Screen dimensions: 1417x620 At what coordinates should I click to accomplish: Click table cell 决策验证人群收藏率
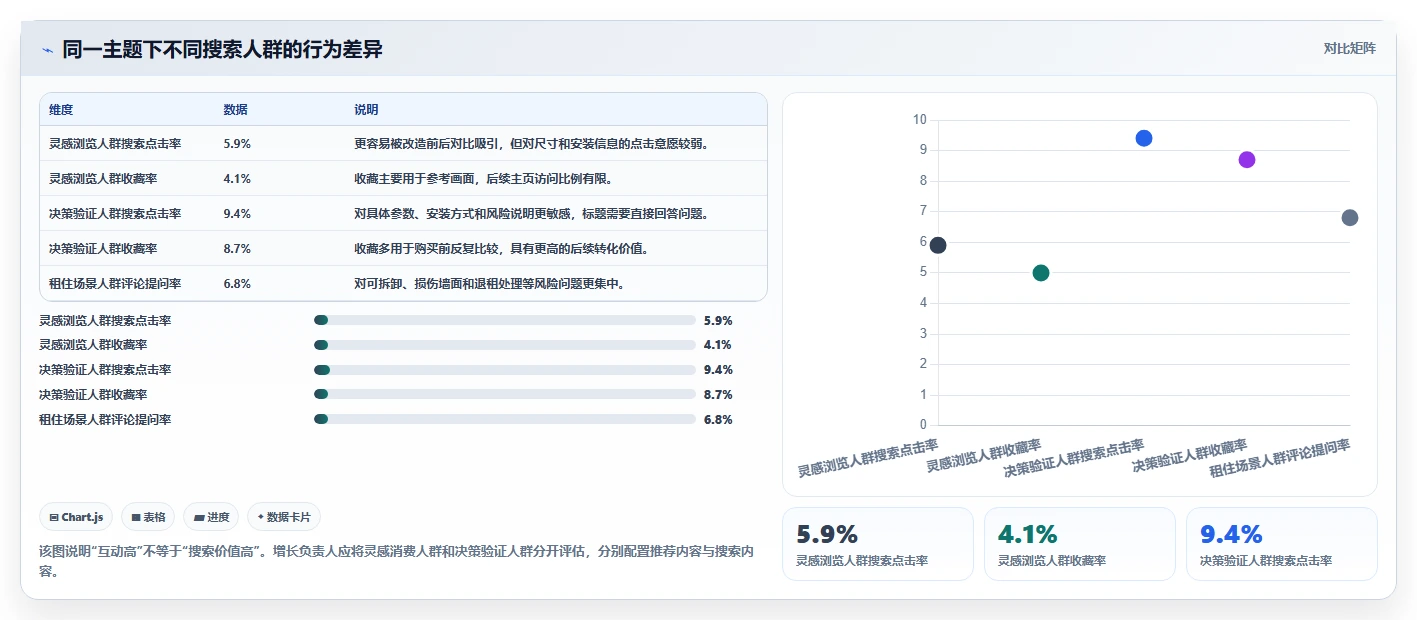click(103, 248)
